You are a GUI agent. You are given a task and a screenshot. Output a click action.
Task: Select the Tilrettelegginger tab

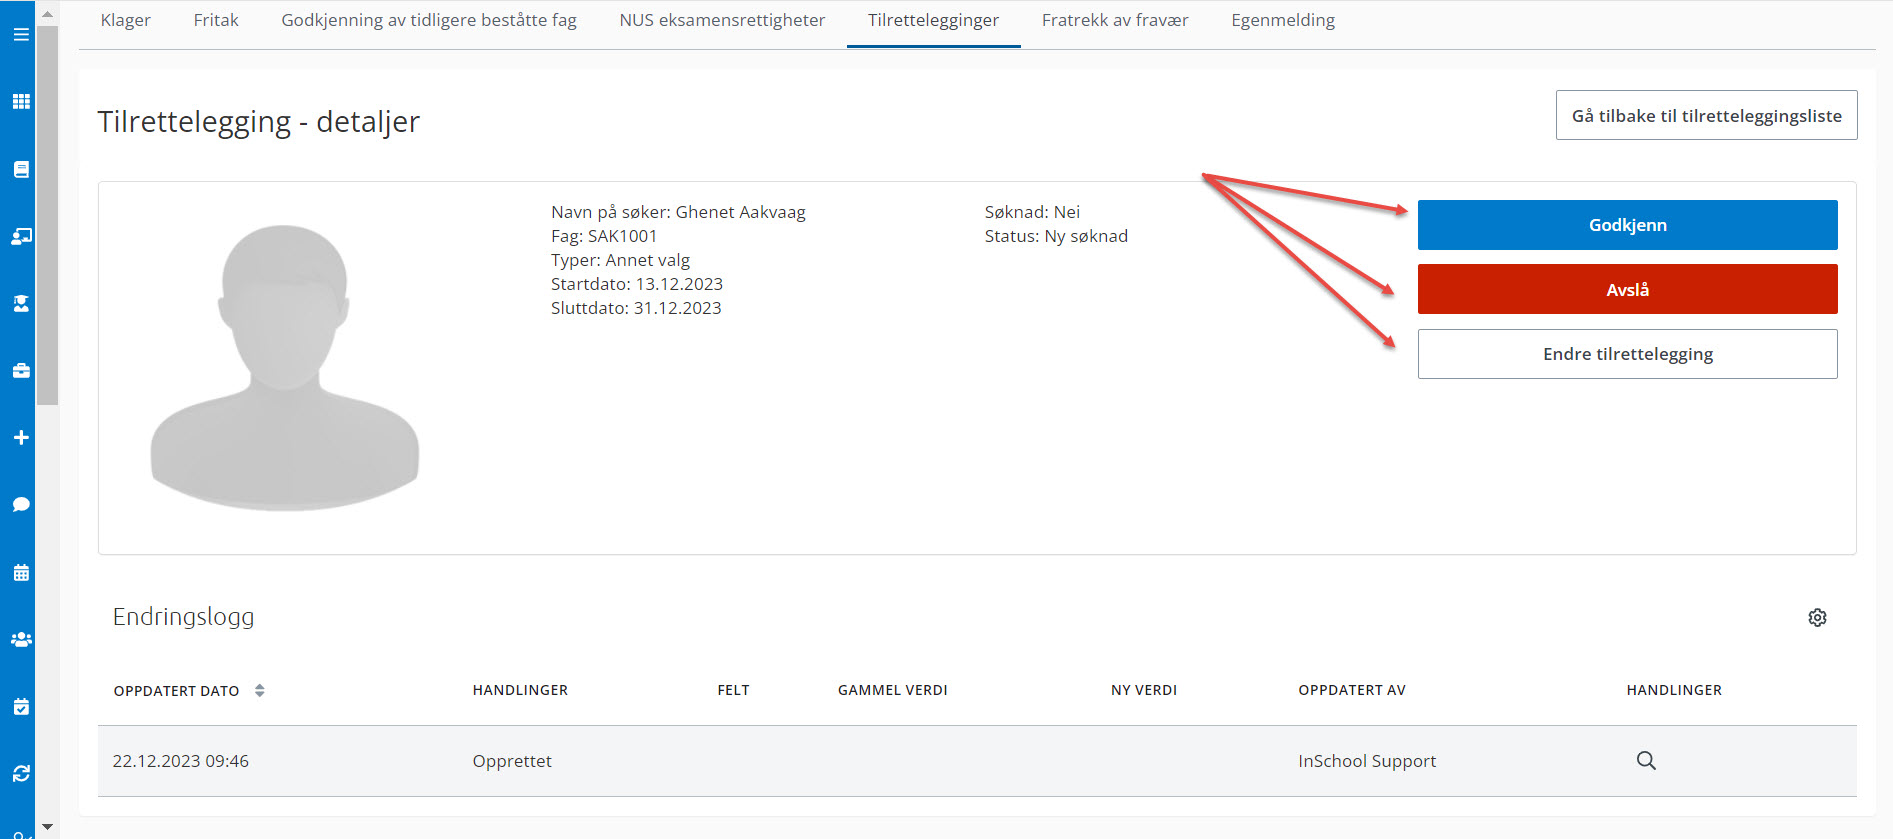click(933, 20)
